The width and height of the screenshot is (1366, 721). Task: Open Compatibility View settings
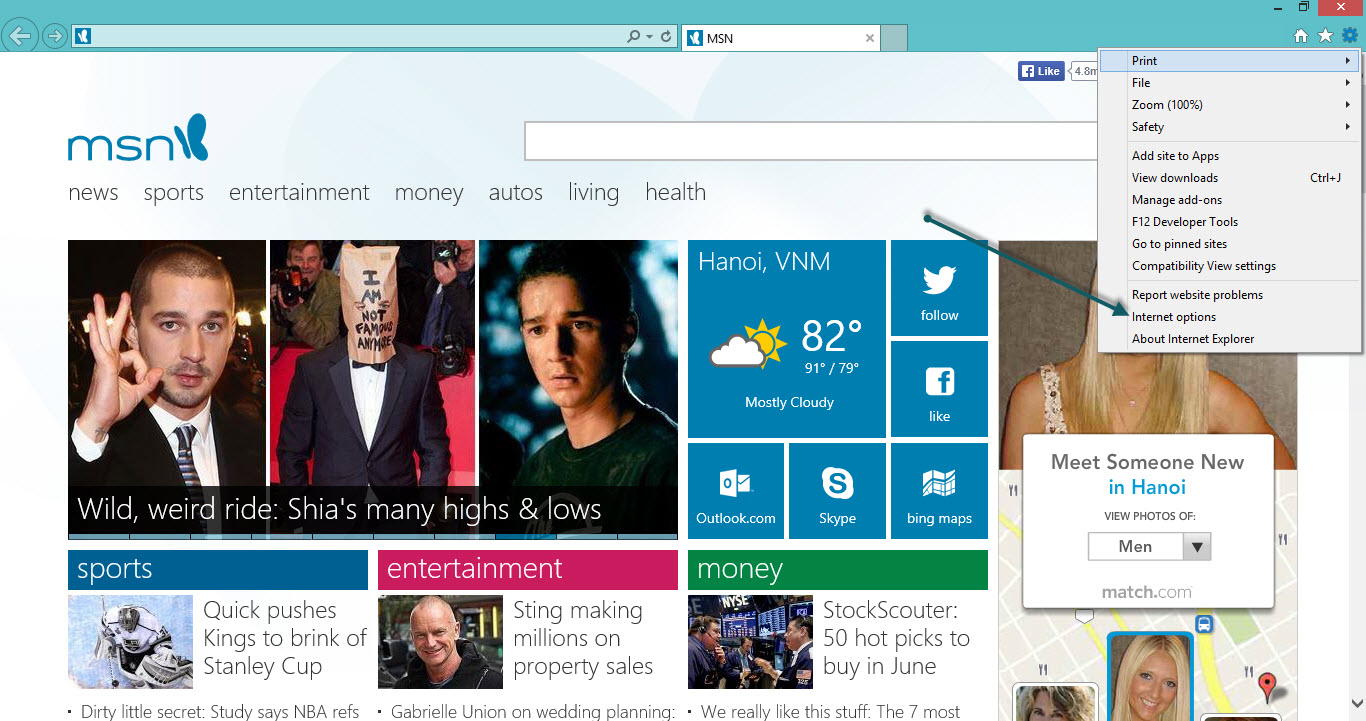tap(1229, 266)
